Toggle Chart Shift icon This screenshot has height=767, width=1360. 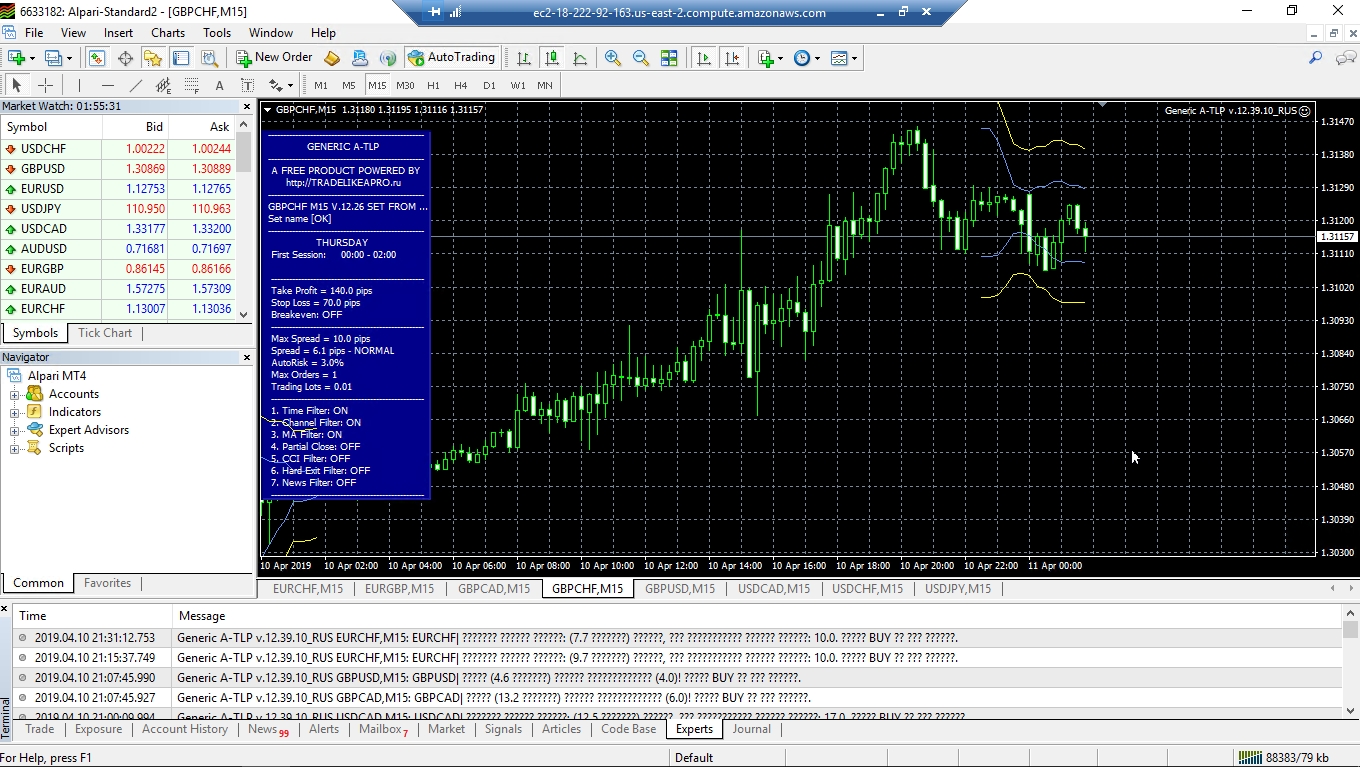(732, 58)
